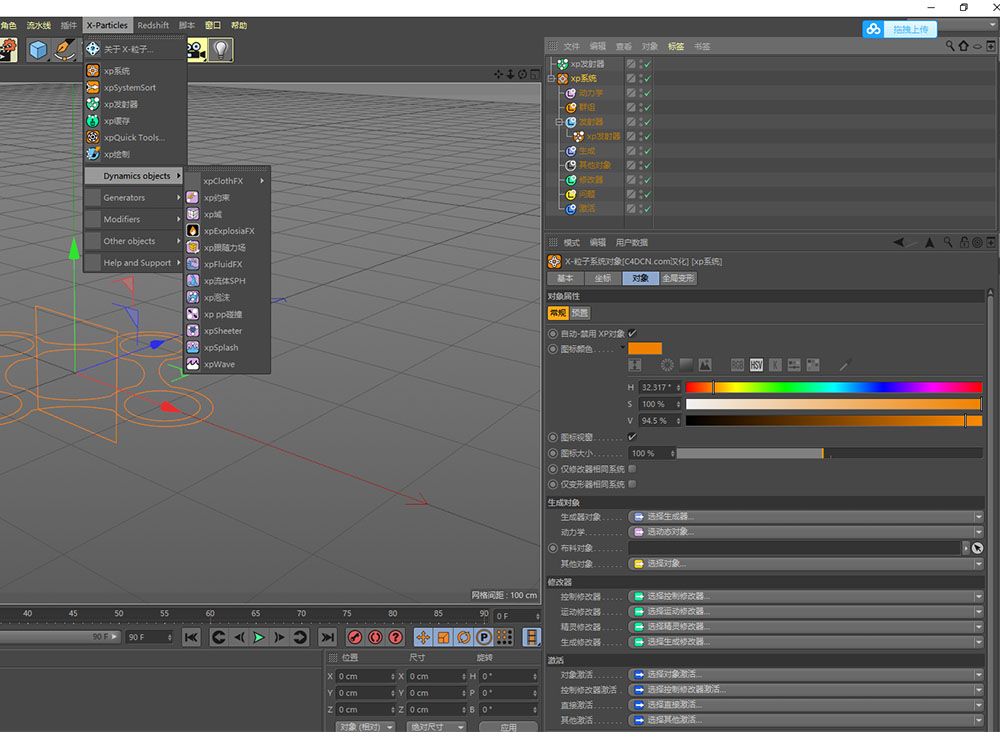Screen dimensions: 1000x732
Task: Click the xpSheeter icon in submenu
Action: pyautogui.click(x=193, y=331)
